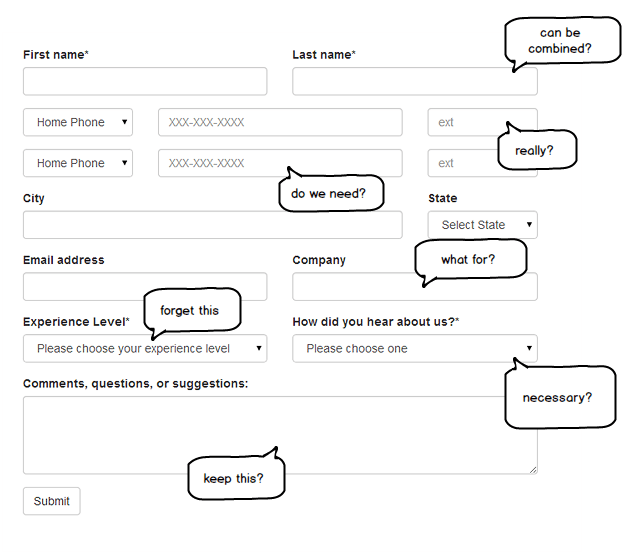632x552 pixels.
Task: Click the 'can be combined?' annotation bubble
Action: (x=559, y=41)
